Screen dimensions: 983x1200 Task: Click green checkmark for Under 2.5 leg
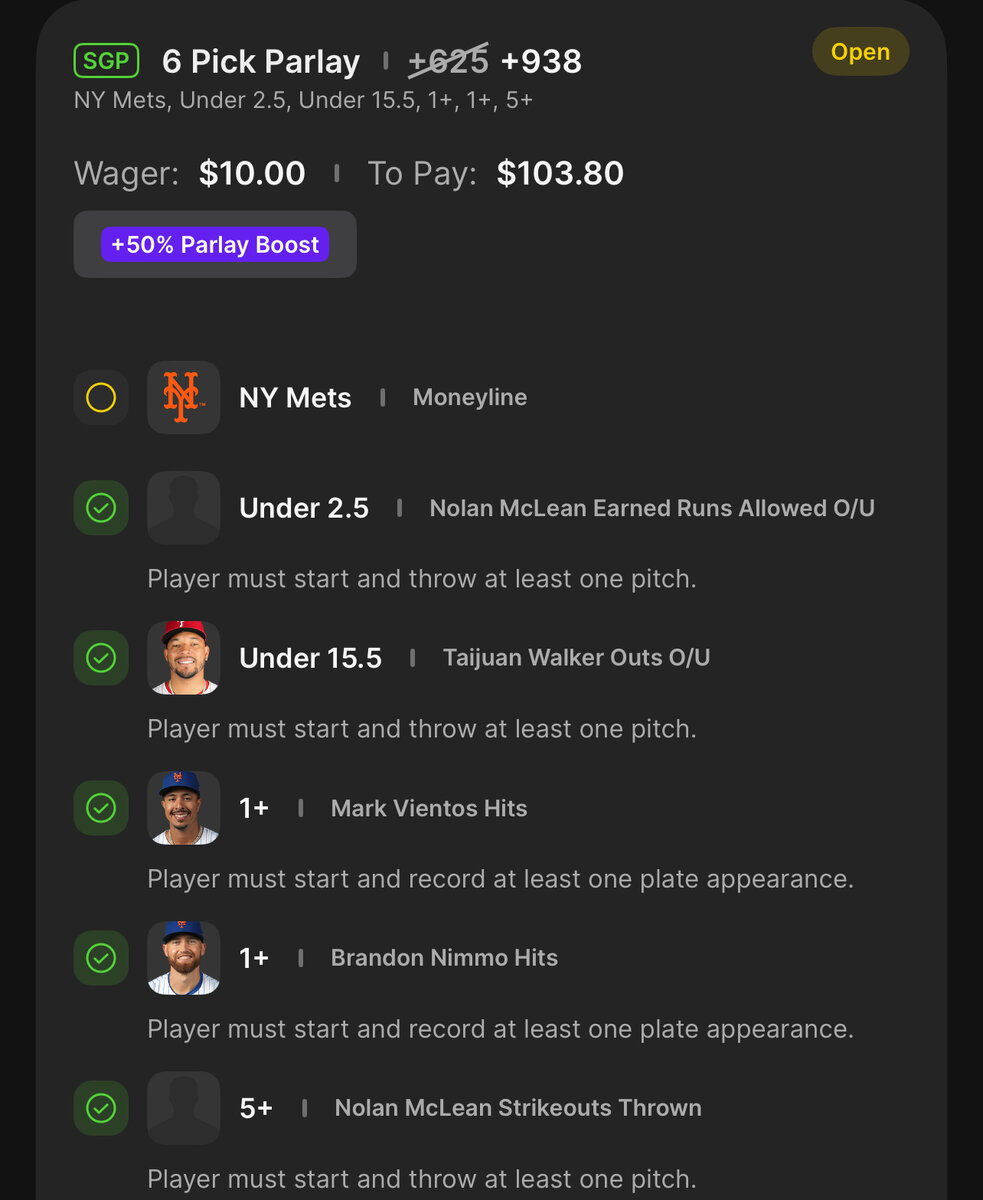(101, 508)
